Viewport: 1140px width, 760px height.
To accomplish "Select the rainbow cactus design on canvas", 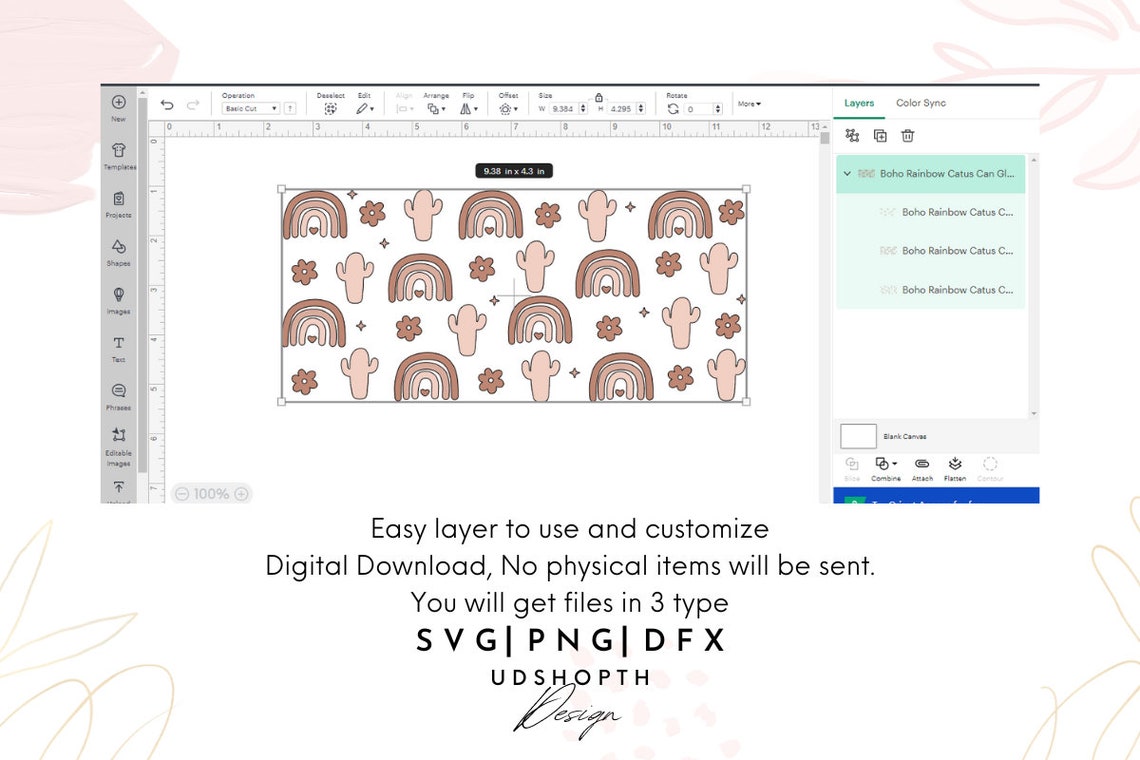I will click(x=514, y=295).
